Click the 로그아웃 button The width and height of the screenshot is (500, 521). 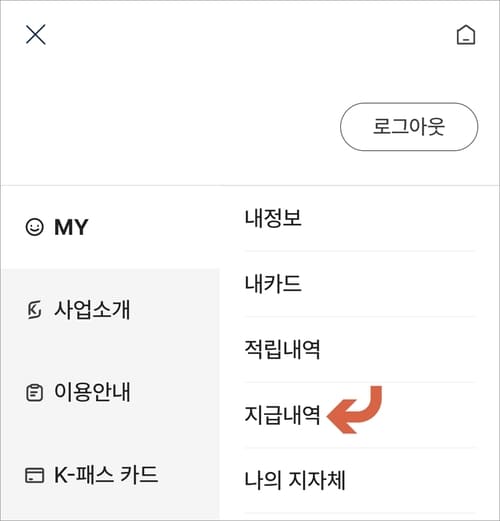[409, 127]
